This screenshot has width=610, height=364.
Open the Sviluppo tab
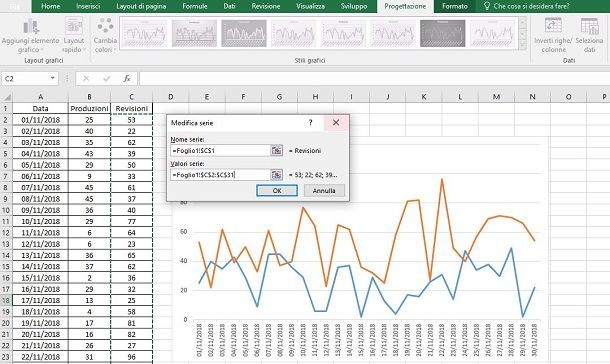click(354, 6)
